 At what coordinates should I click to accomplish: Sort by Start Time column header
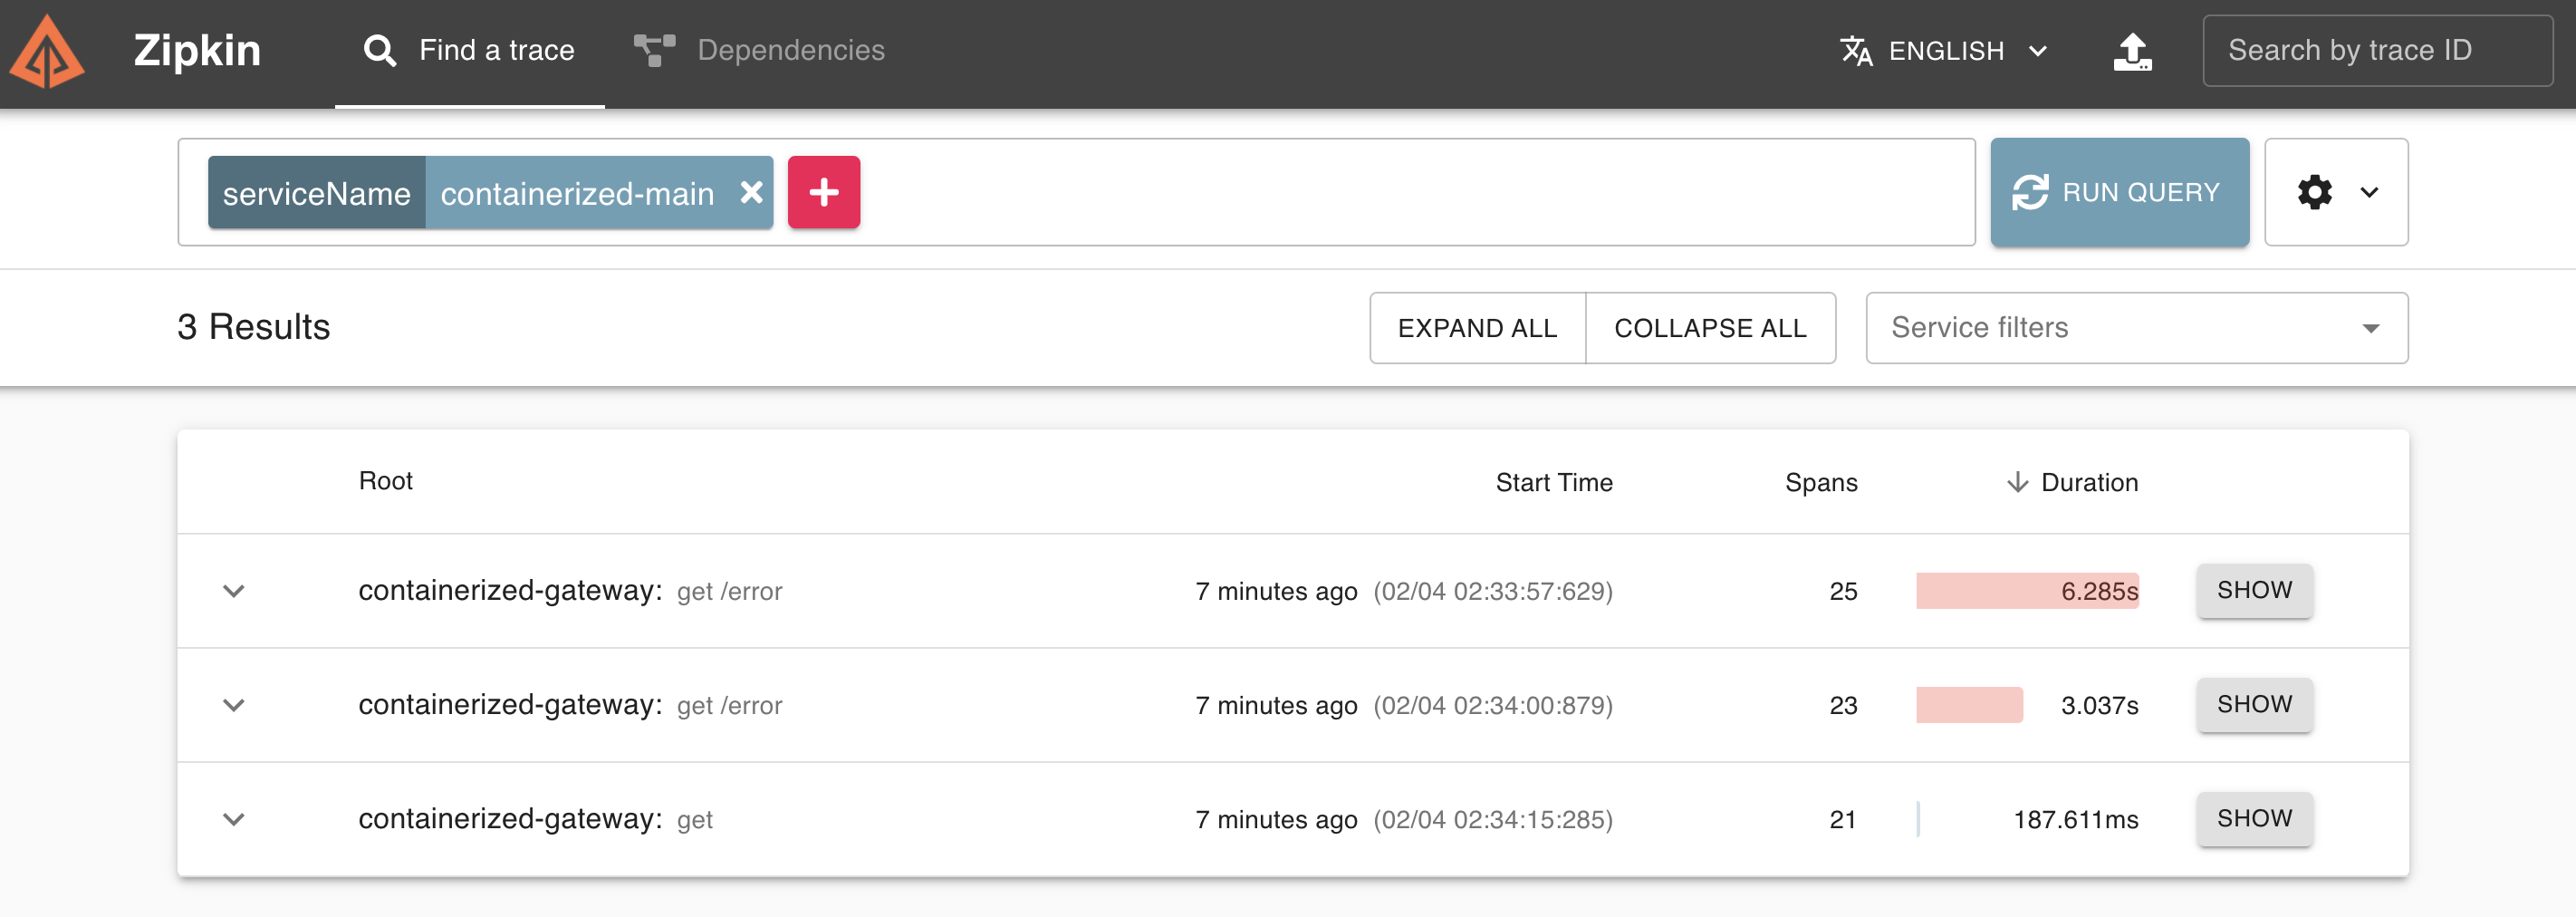pos(1553,482)
